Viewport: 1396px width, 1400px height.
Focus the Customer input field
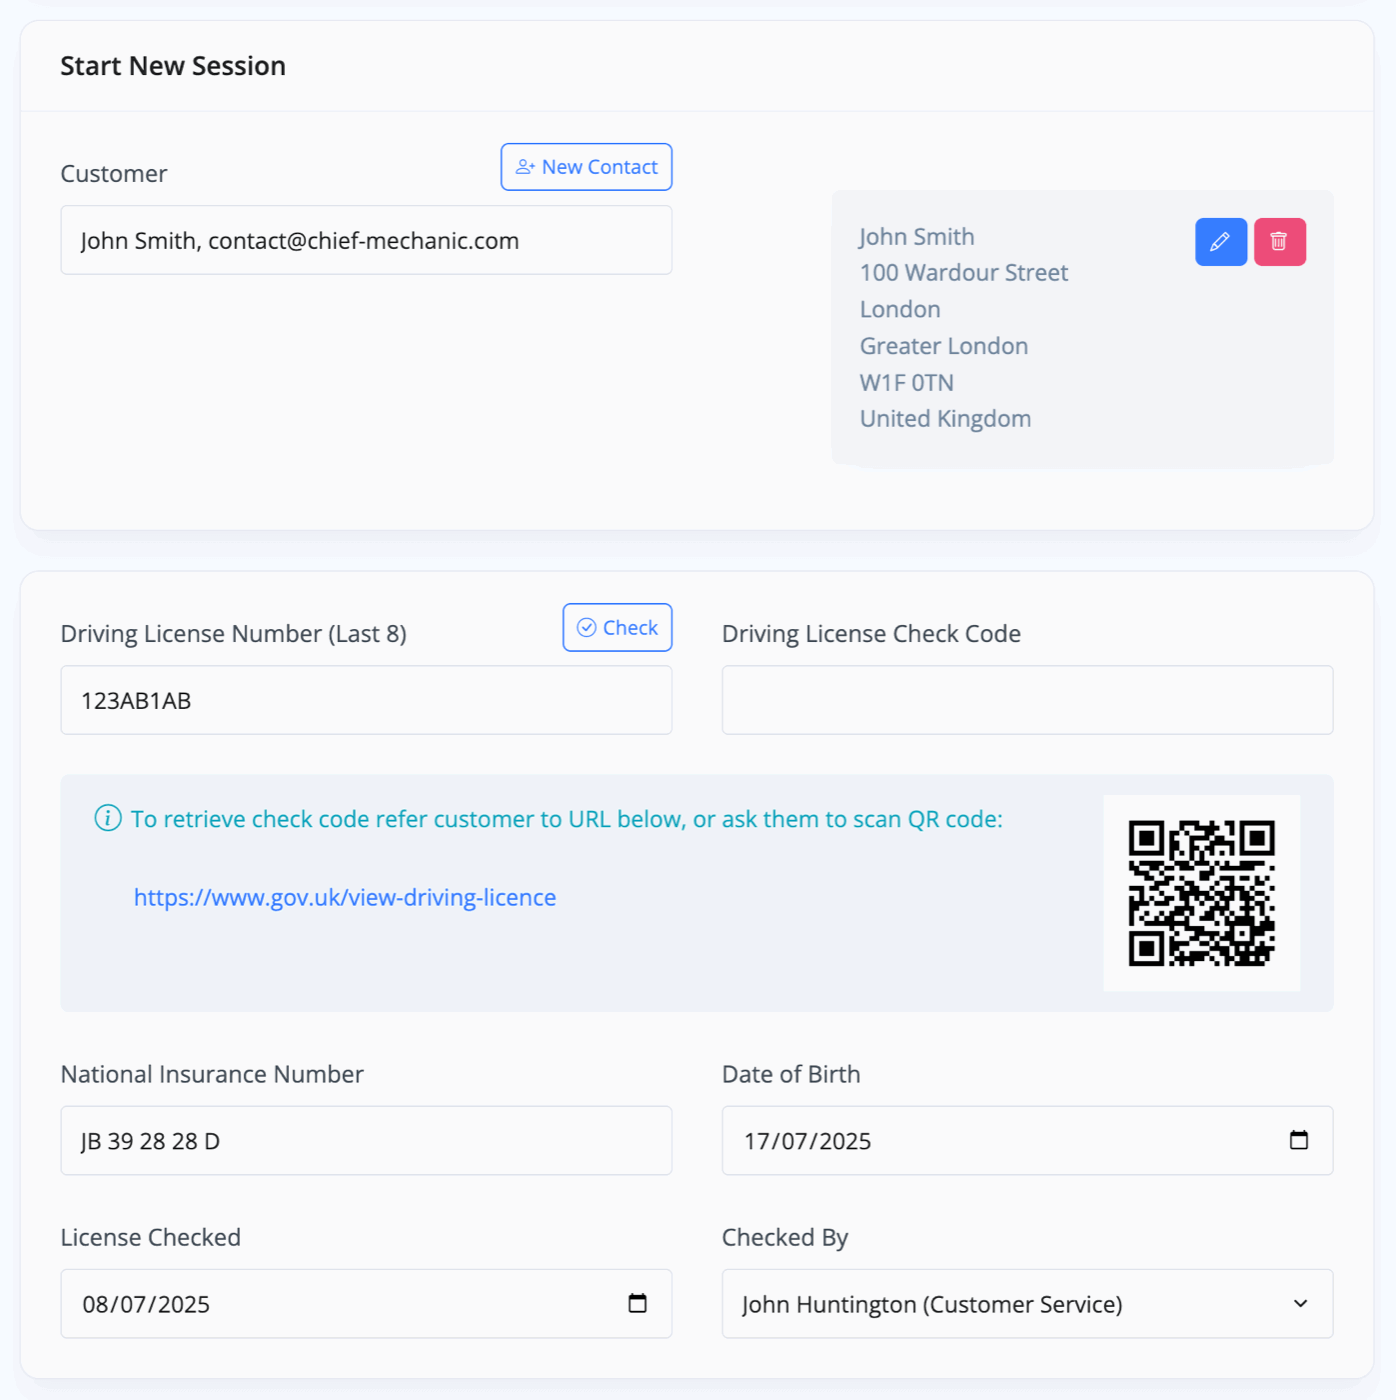[x=366, y=240]
